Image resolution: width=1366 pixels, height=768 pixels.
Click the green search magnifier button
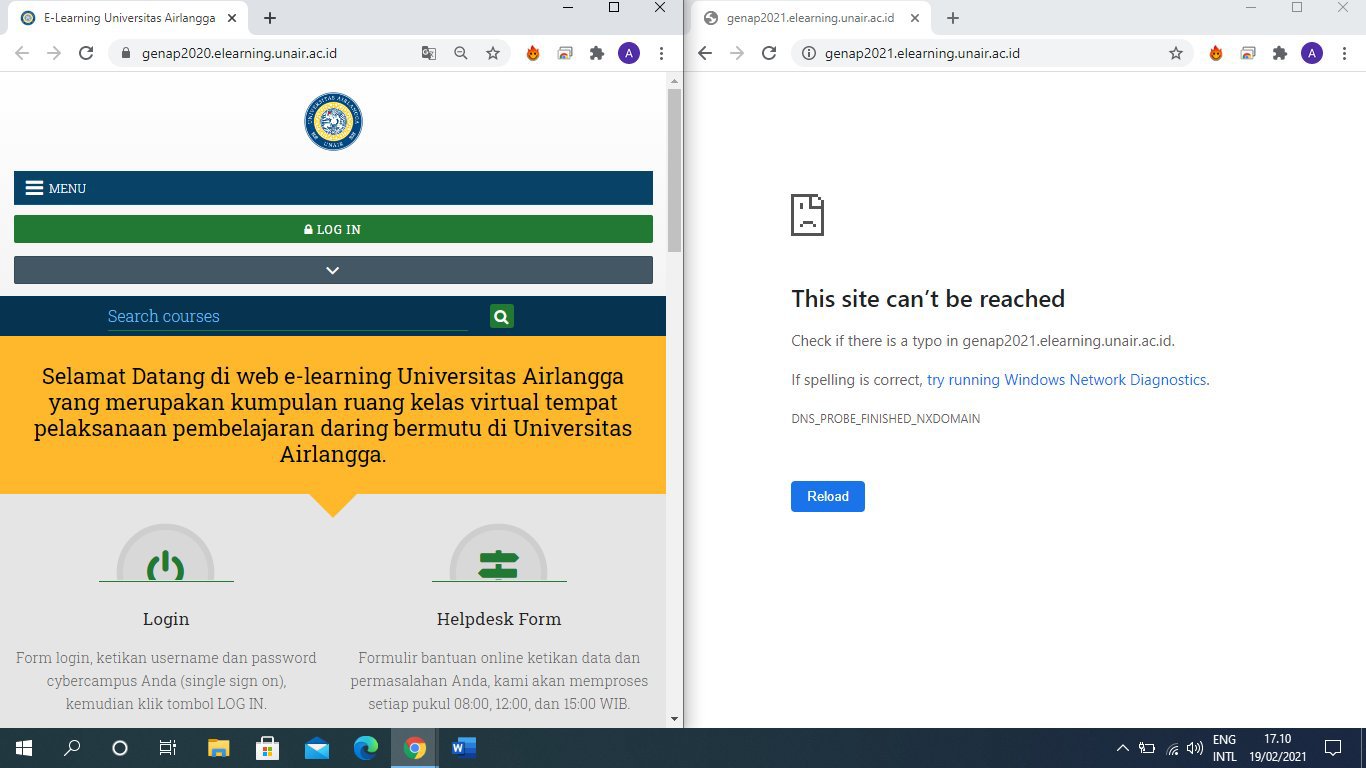pos(502,316)
